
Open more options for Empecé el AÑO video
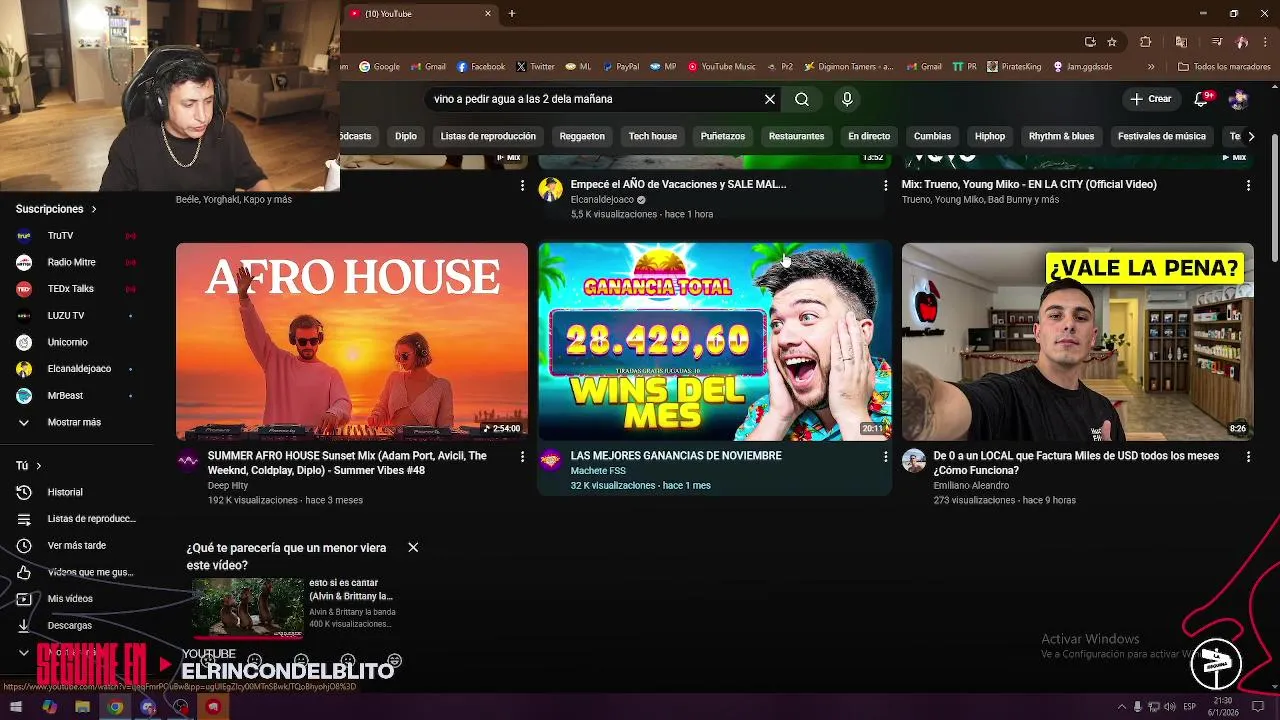(x=885, y=185)
